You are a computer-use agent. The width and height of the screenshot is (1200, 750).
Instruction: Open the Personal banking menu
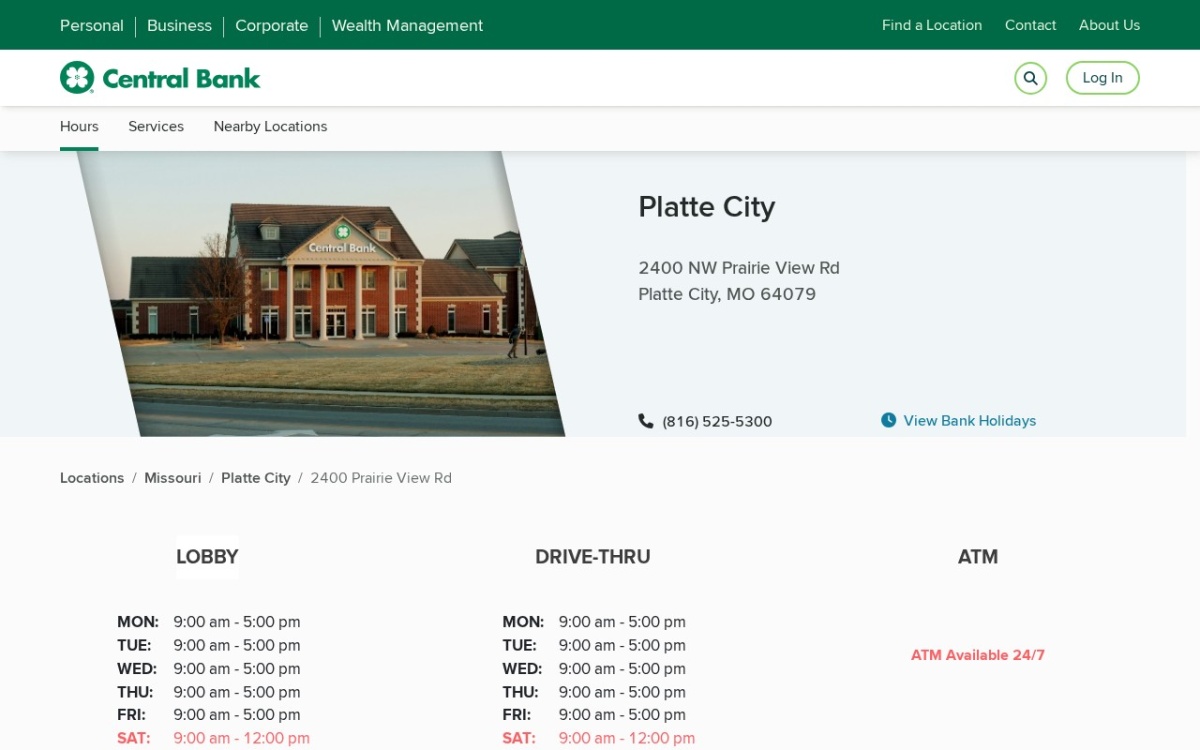(92, 26)
